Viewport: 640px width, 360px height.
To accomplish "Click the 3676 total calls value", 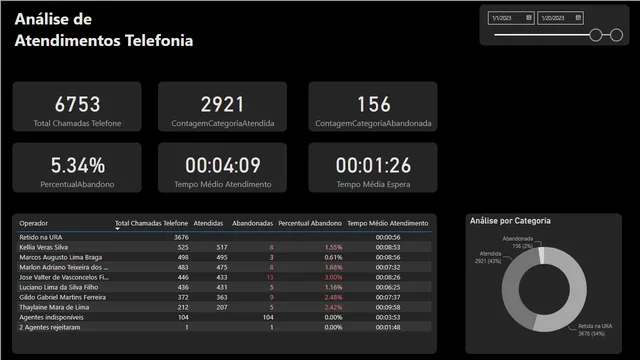I will point(181,237).
